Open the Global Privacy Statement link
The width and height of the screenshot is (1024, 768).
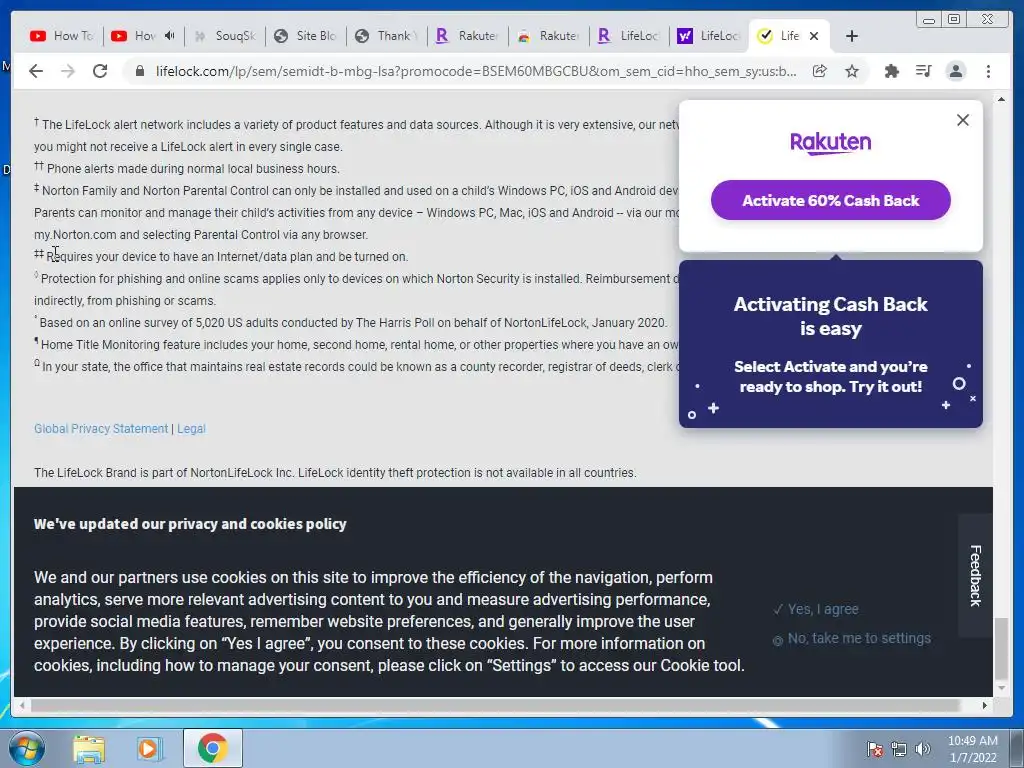(x=101, y=429)
